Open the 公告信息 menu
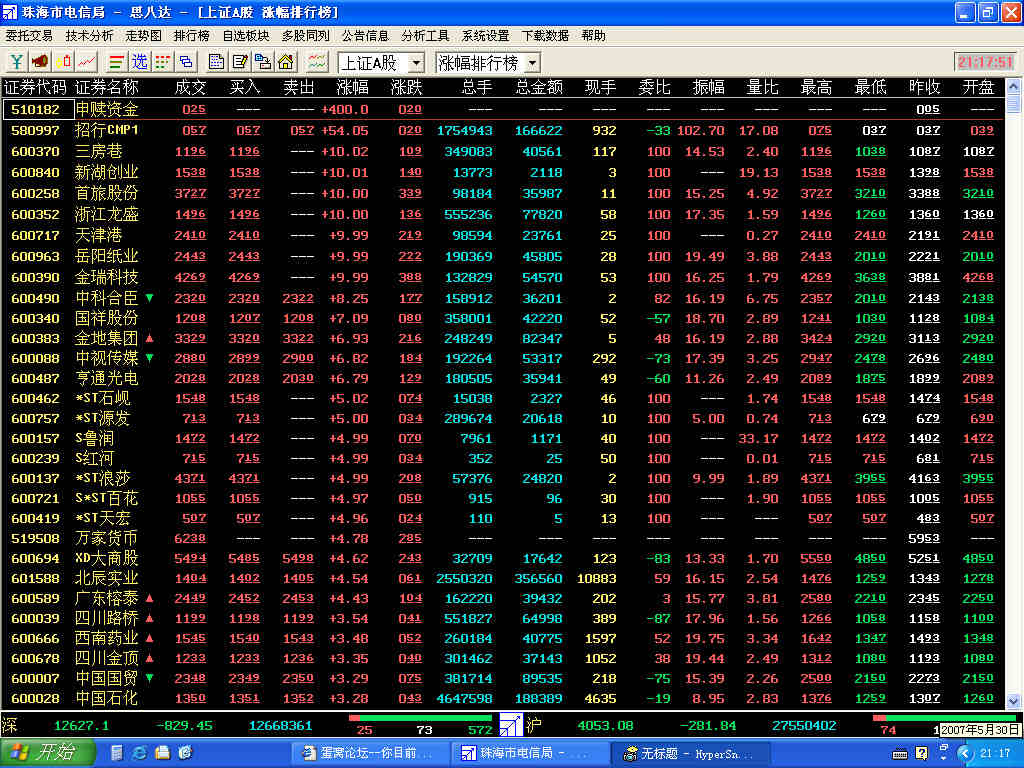The height and width of the screenshot is (768, 1024). point(365,35)
